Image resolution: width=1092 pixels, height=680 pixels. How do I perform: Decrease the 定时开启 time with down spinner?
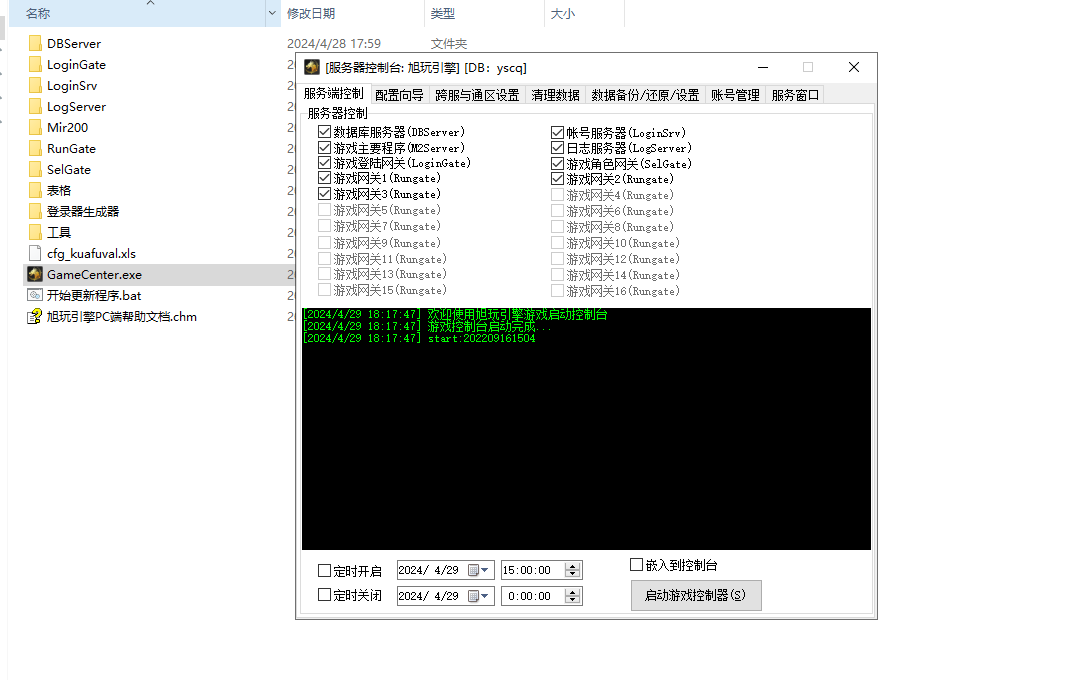point(572,574)
